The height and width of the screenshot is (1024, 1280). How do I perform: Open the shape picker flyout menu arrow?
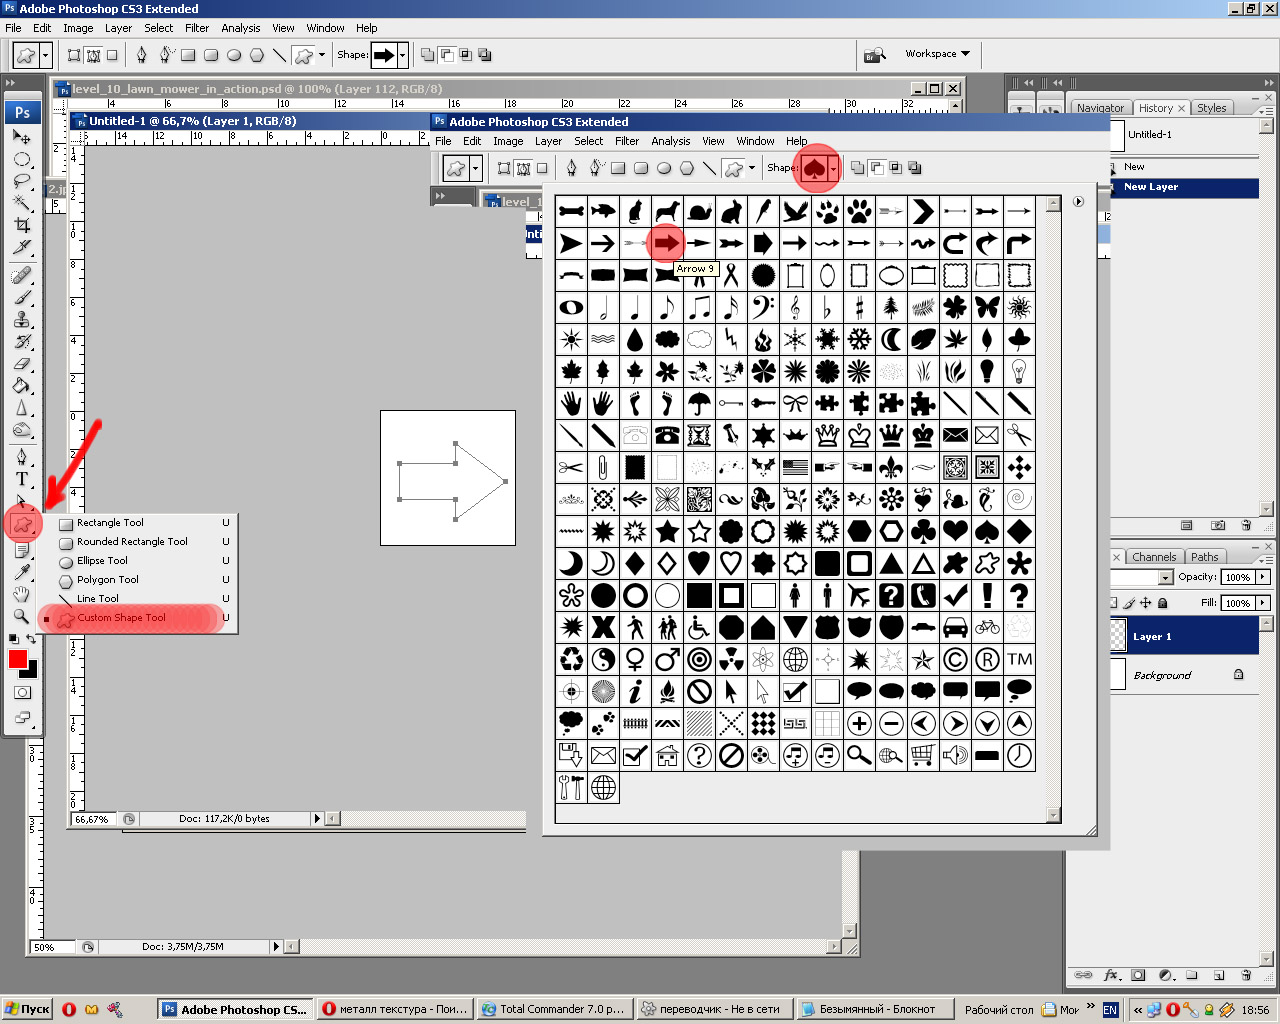tap(1078, 202)
